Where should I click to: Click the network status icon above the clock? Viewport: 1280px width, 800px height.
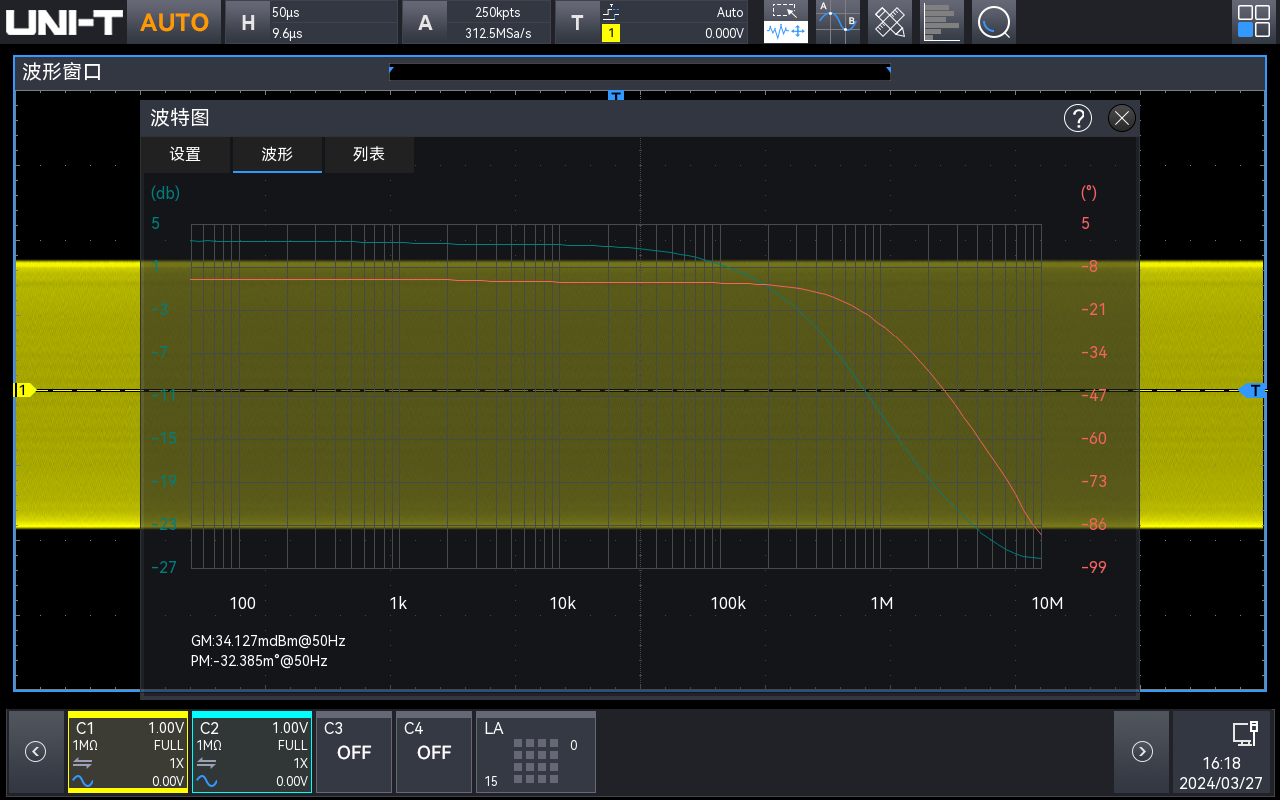click(1244, 734)
